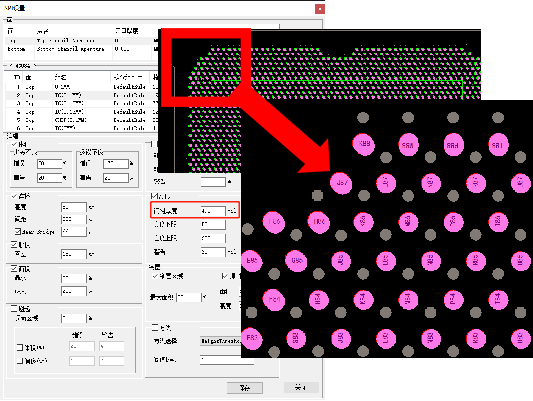Screen dimensions: 533x401
Task: Tick the first unchecked checkbox in the bottom-left sub-table
Action: [20, 348]
